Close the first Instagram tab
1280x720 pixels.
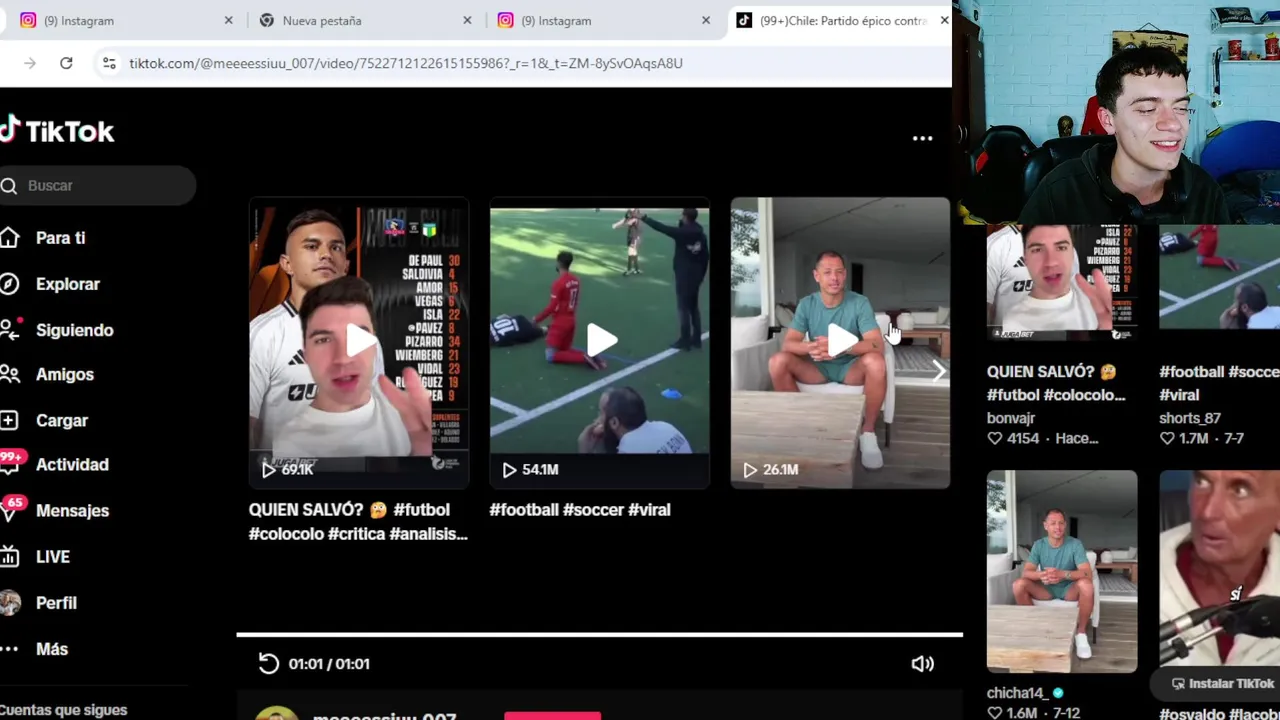point(228,20)
